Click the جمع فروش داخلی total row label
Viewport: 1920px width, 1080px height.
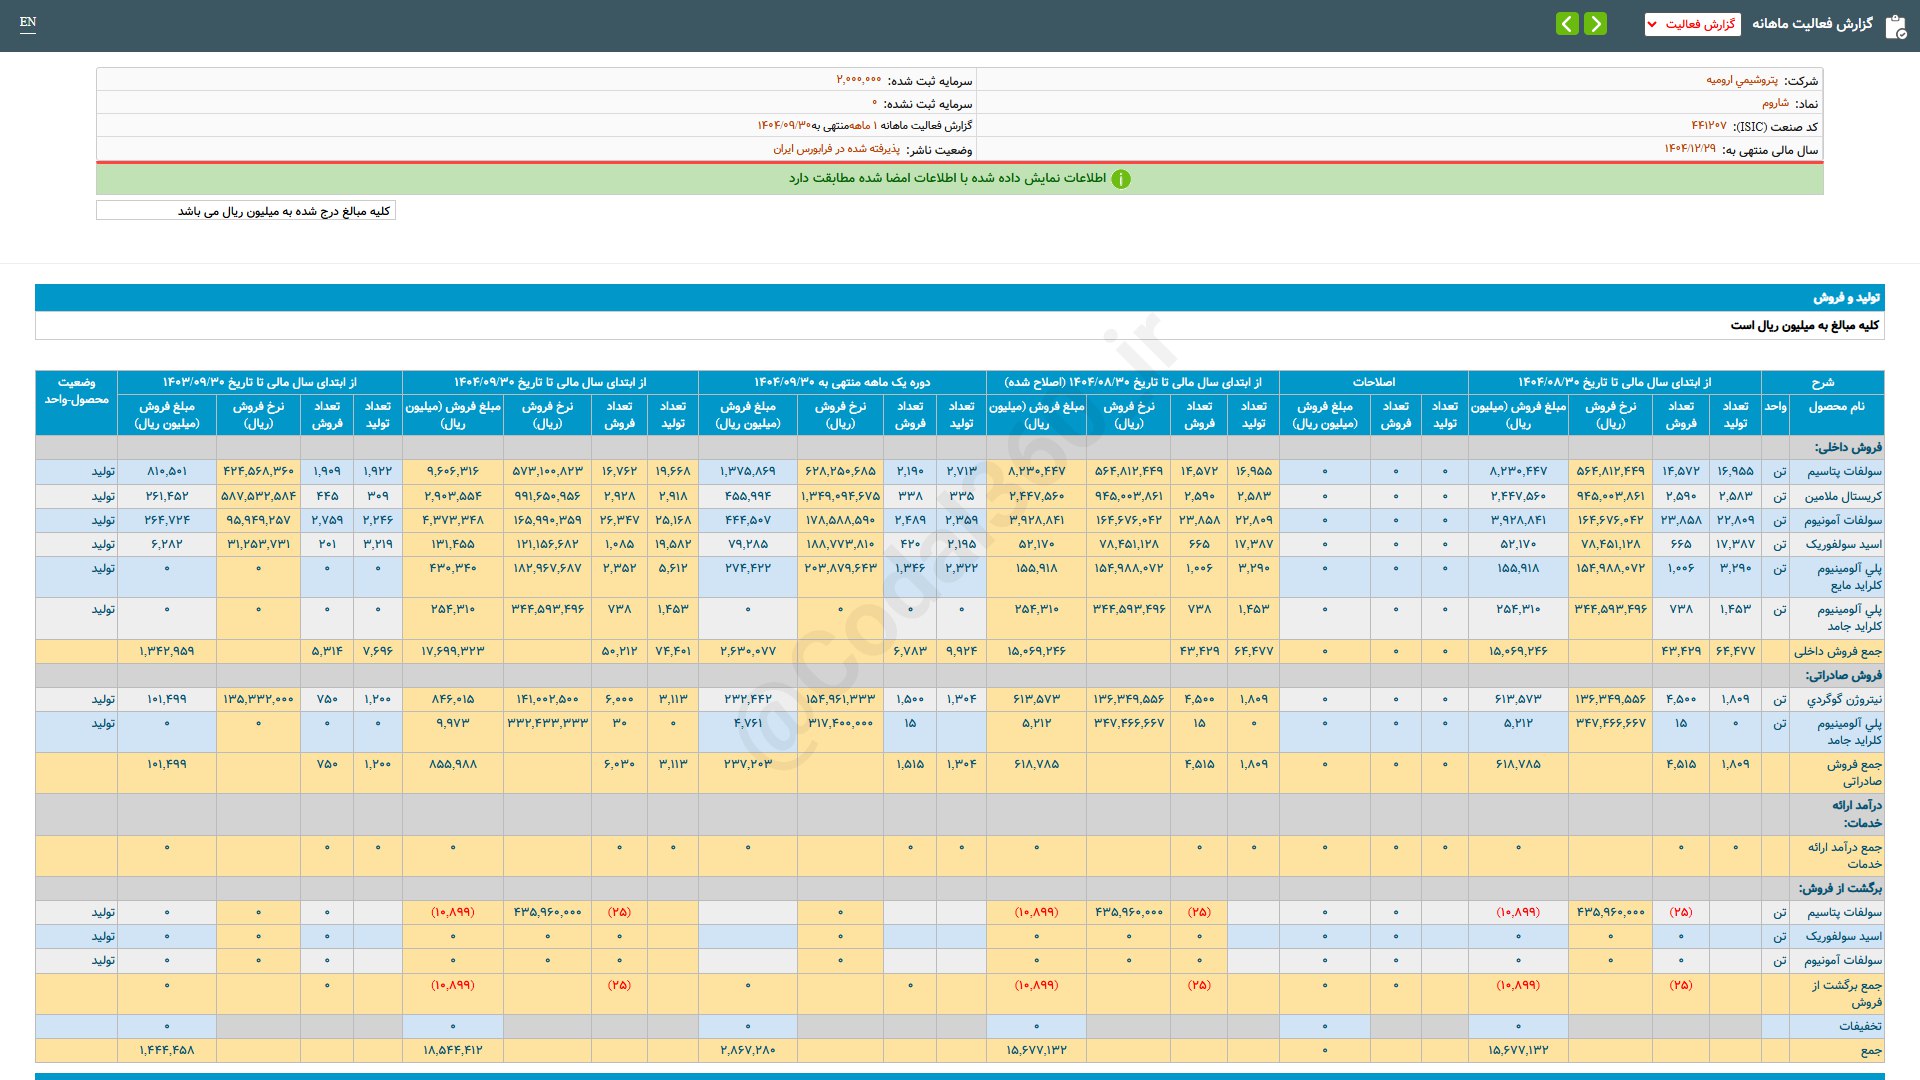point(1837,651)
